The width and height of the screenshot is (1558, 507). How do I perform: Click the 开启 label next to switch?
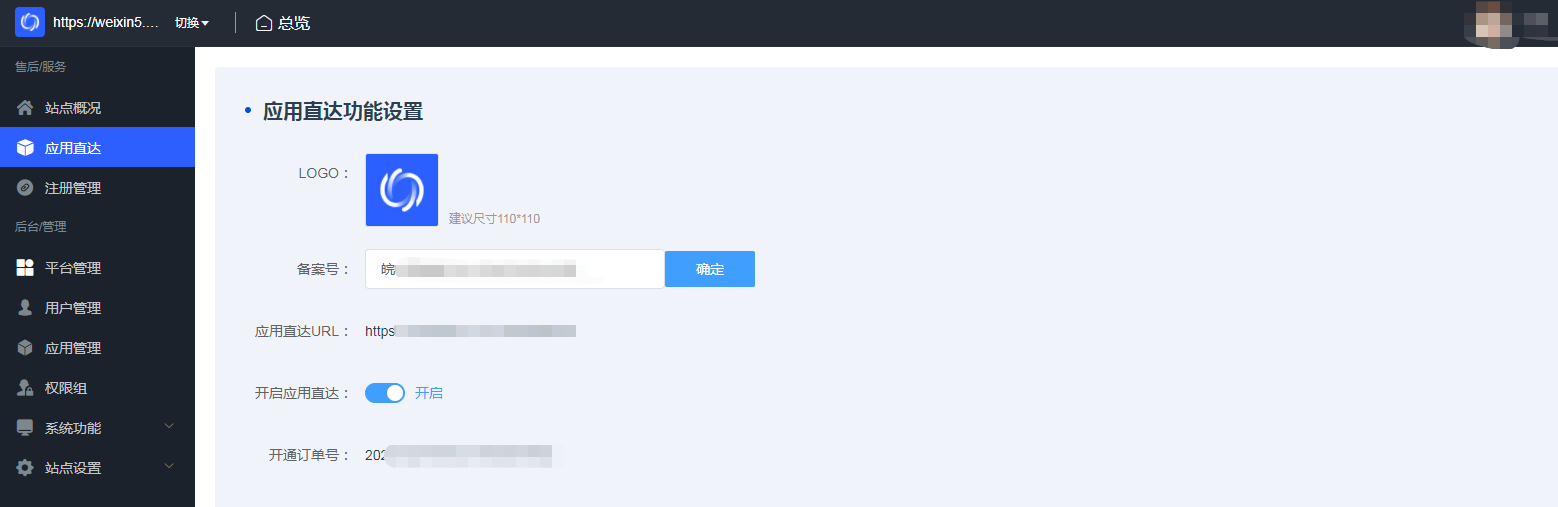(429, 393)
